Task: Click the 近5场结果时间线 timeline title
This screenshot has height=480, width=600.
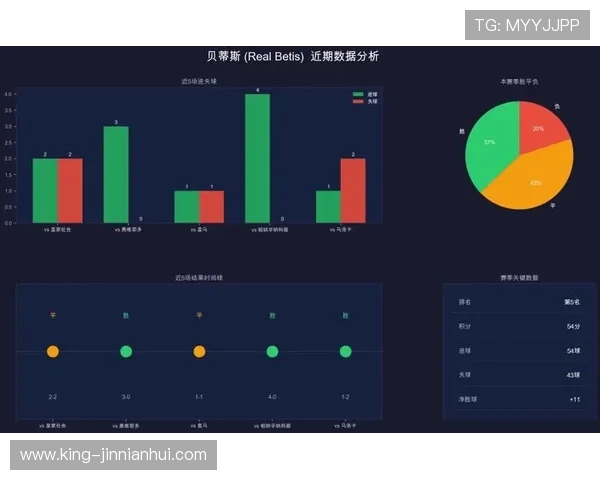Action: [199, 278]
